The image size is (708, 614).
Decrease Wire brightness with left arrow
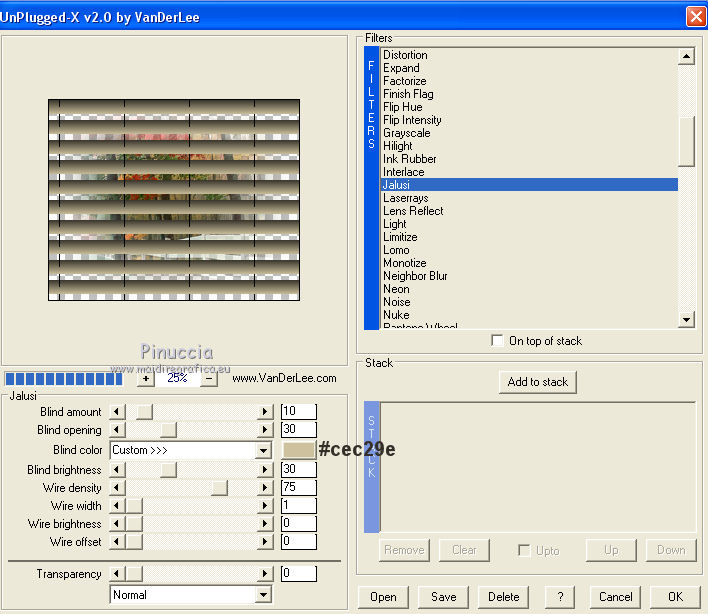point(117,524)
